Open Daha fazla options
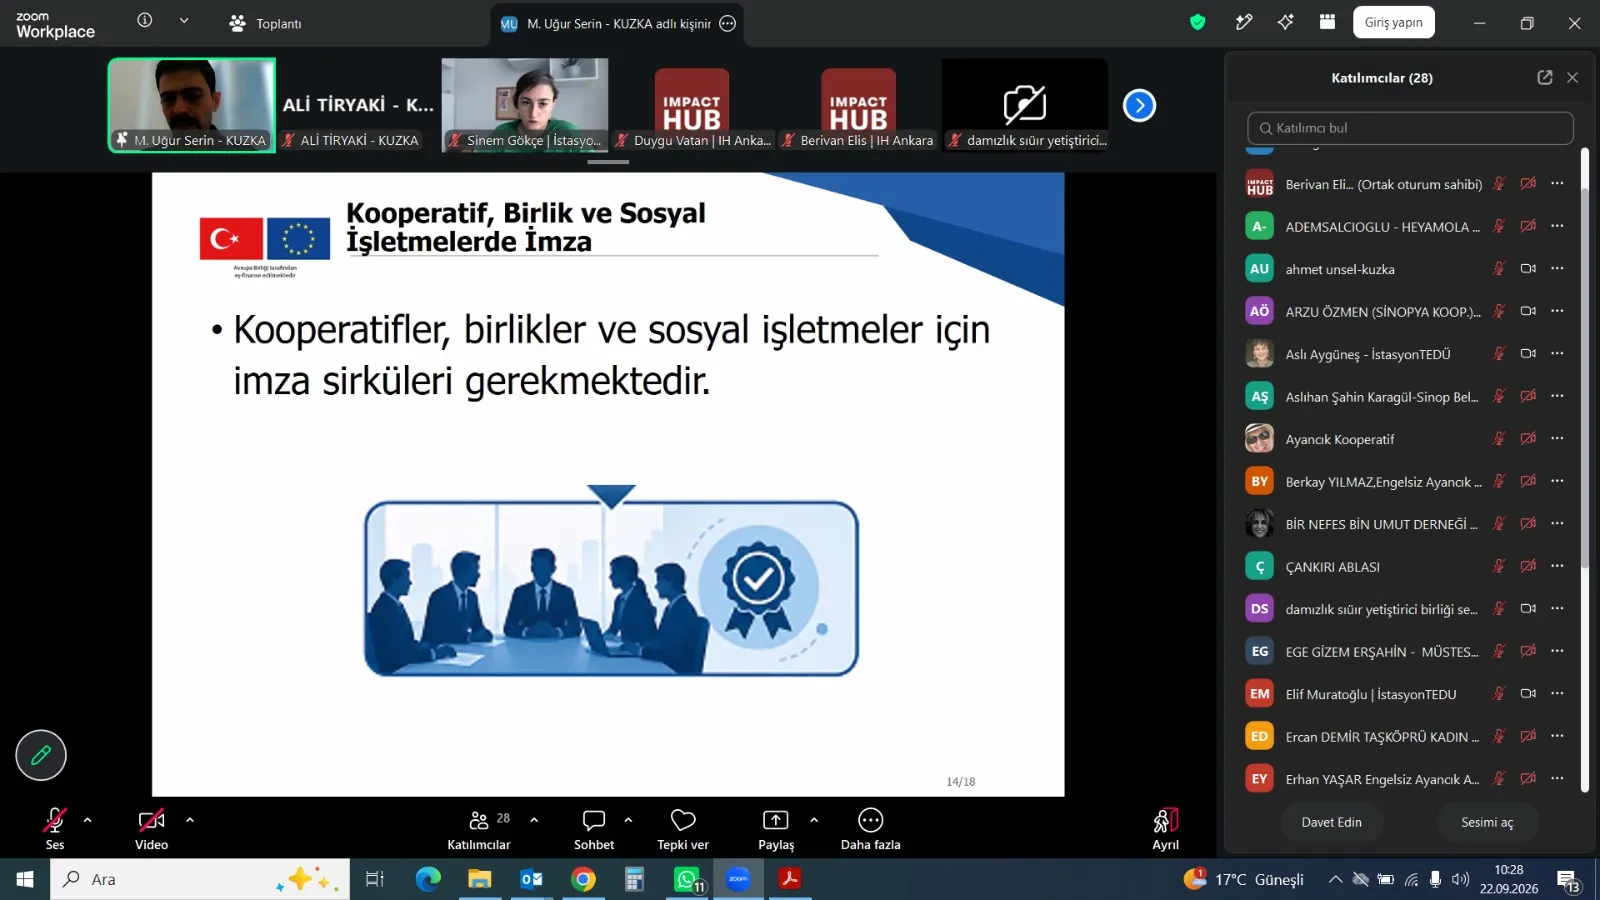1600x900 pixels. click(871, 820)
